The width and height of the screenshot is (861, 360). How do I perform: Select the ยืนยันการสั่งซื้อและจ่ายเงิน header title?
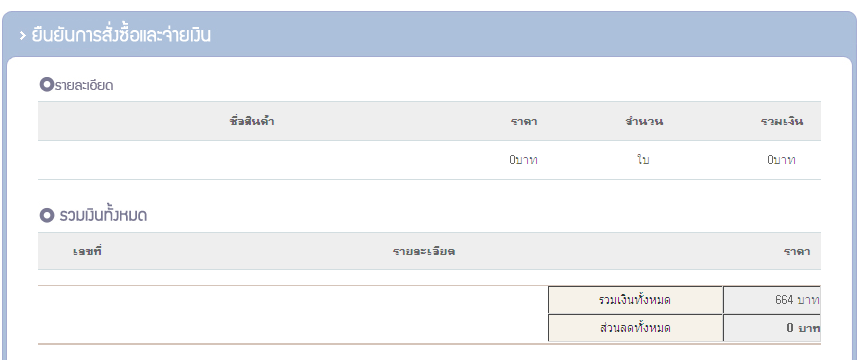[121, 35]
